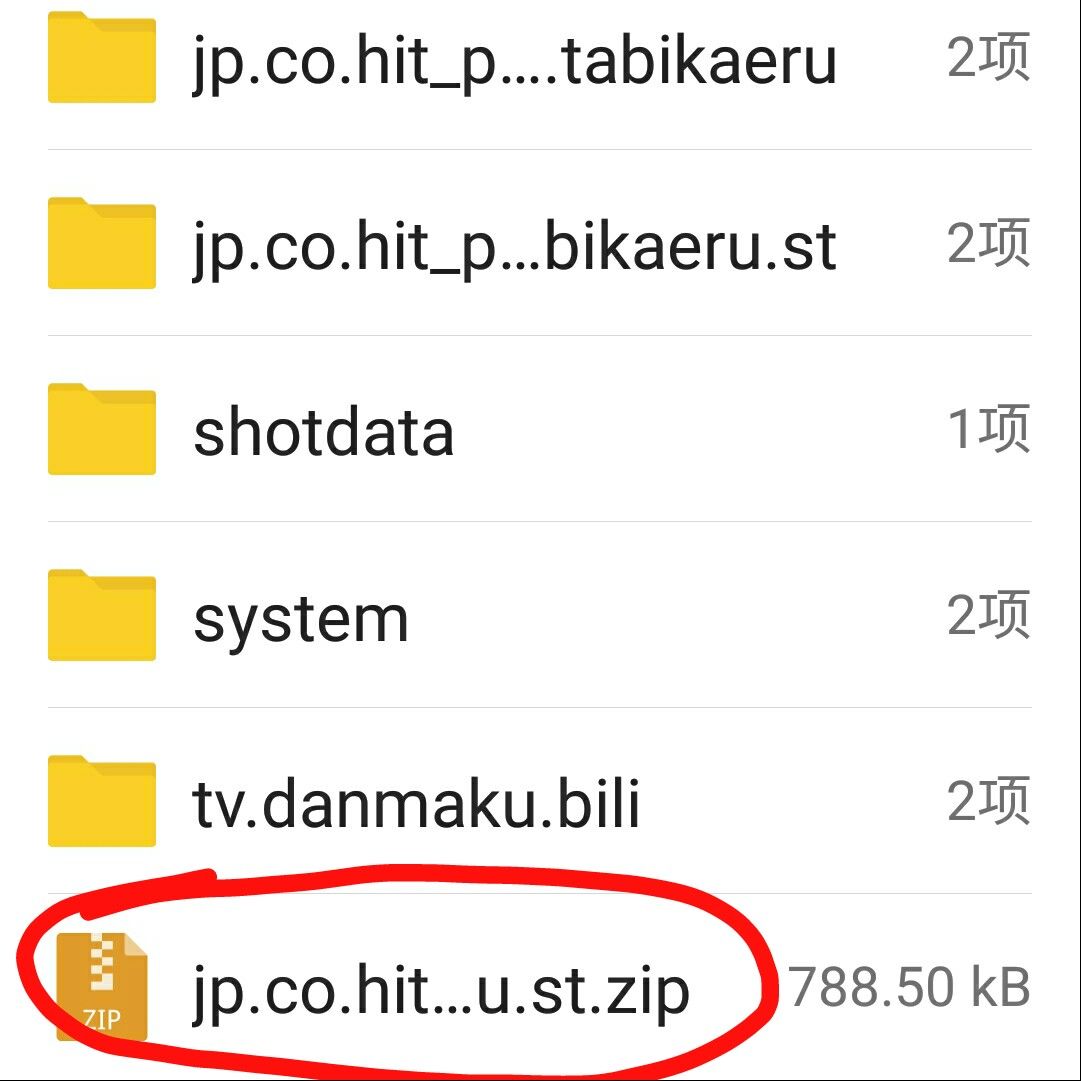Open tv.danmaku.bili folder label
Image resolution: width=1081 pixels, height=1081 pixels.
[x=416, y=804]
